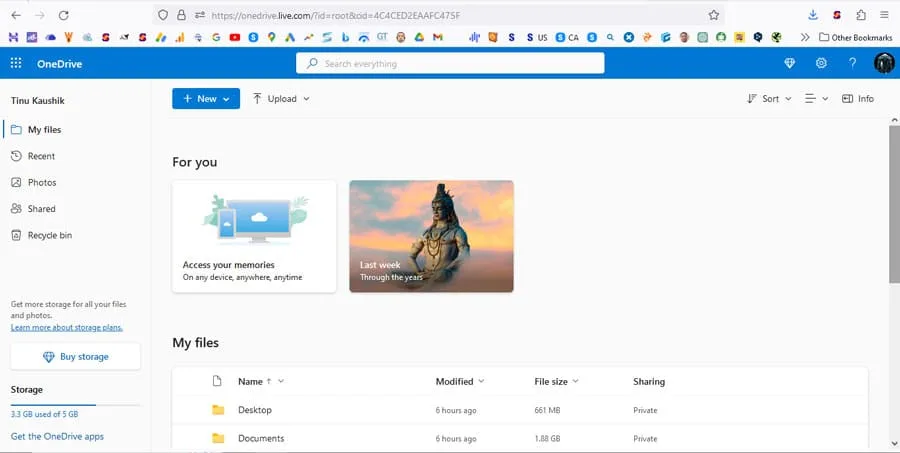Open the YouTube bookmark

pyautogui.click(x=235, y=37)
